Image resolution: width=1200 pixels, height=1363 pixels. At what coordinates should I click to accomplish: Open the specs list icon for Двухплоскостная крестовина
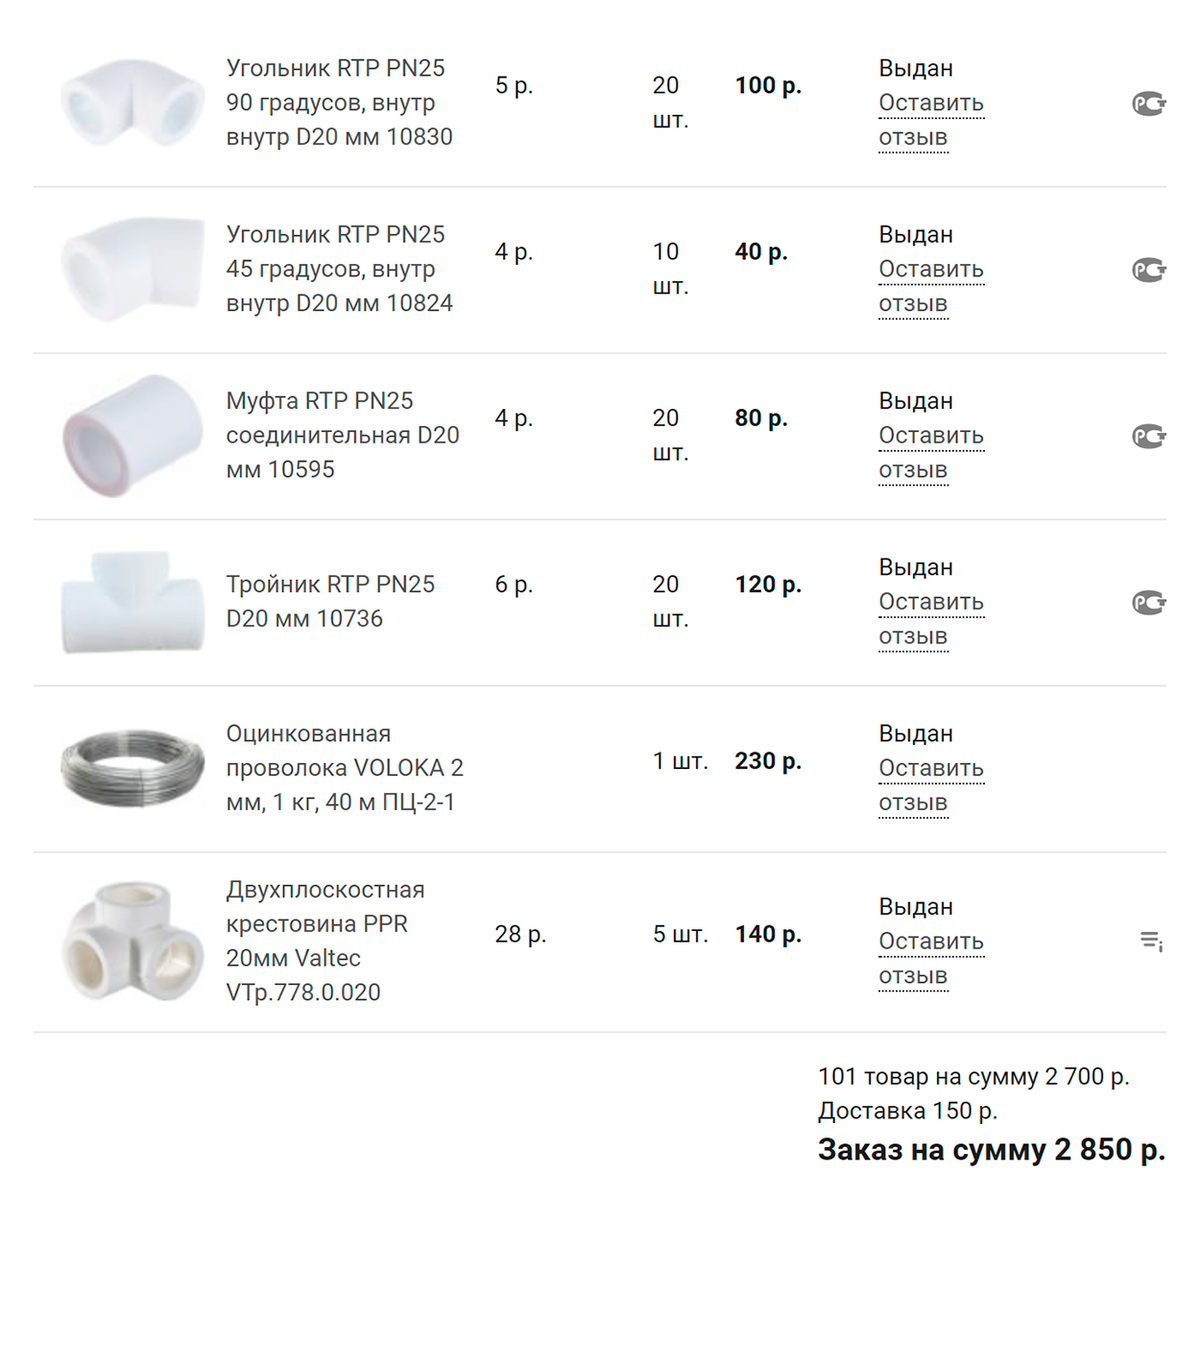tap(1151, 941)
